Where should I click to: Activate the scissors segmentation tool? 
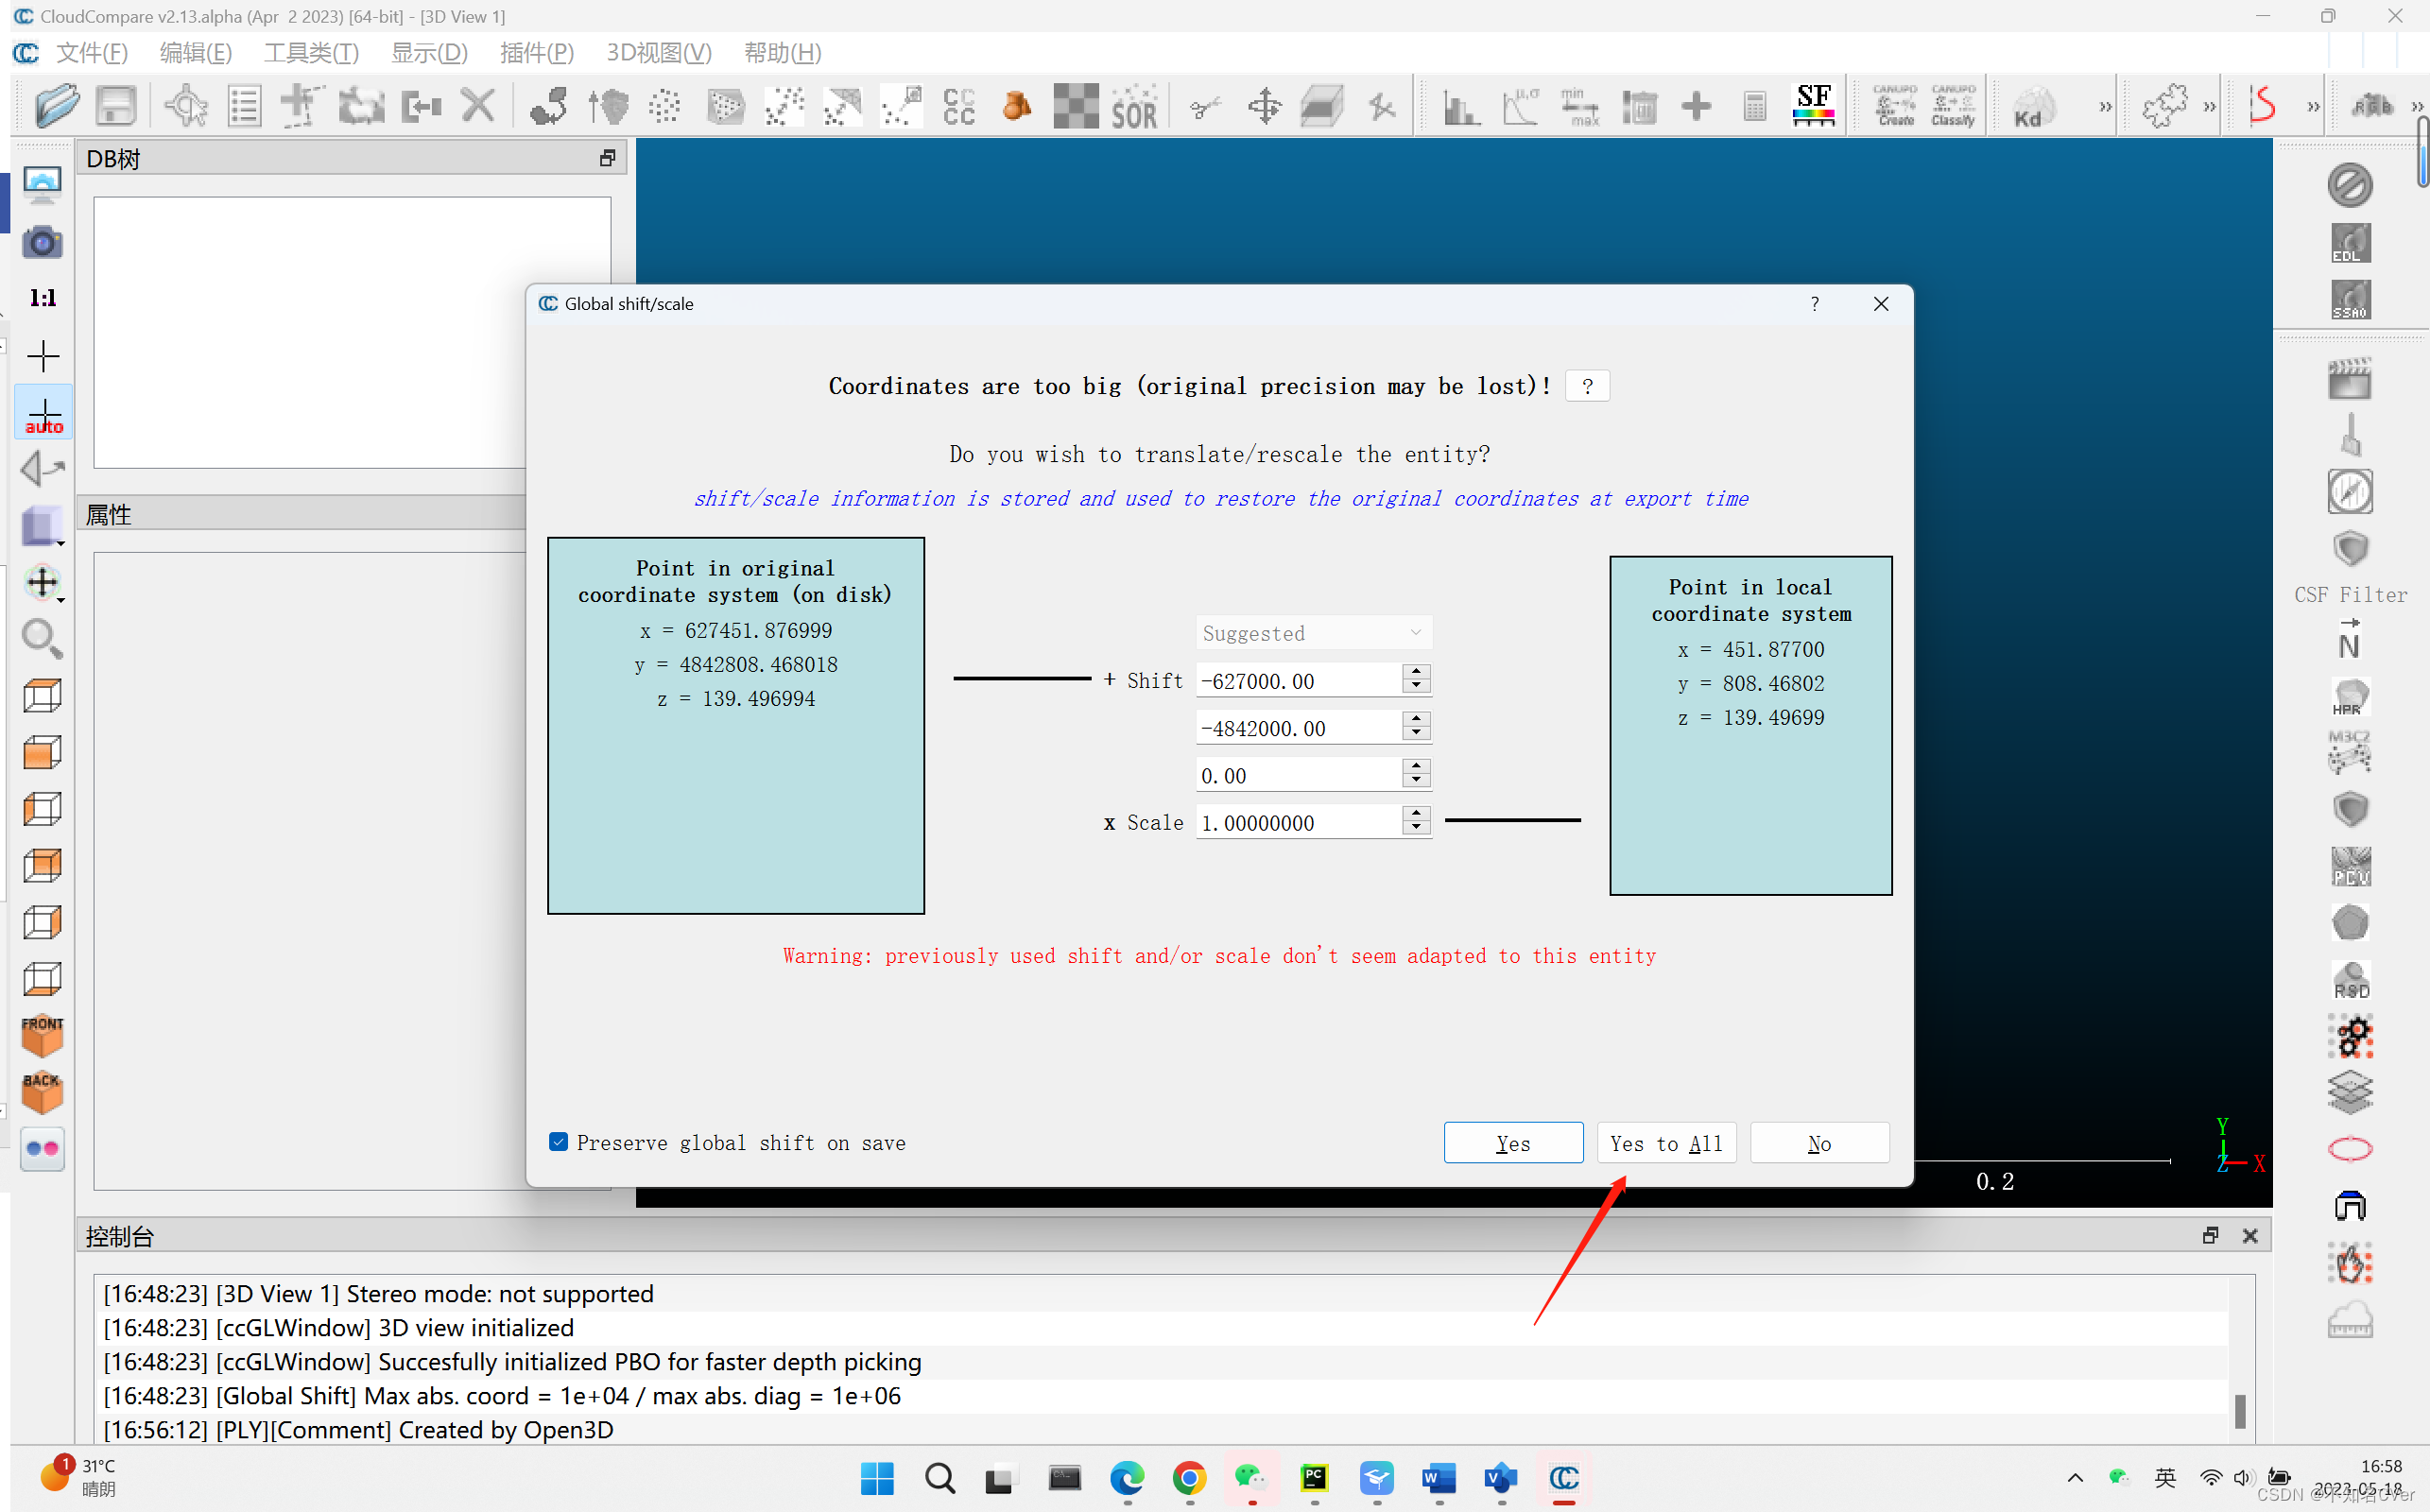tap(1205, 105)
